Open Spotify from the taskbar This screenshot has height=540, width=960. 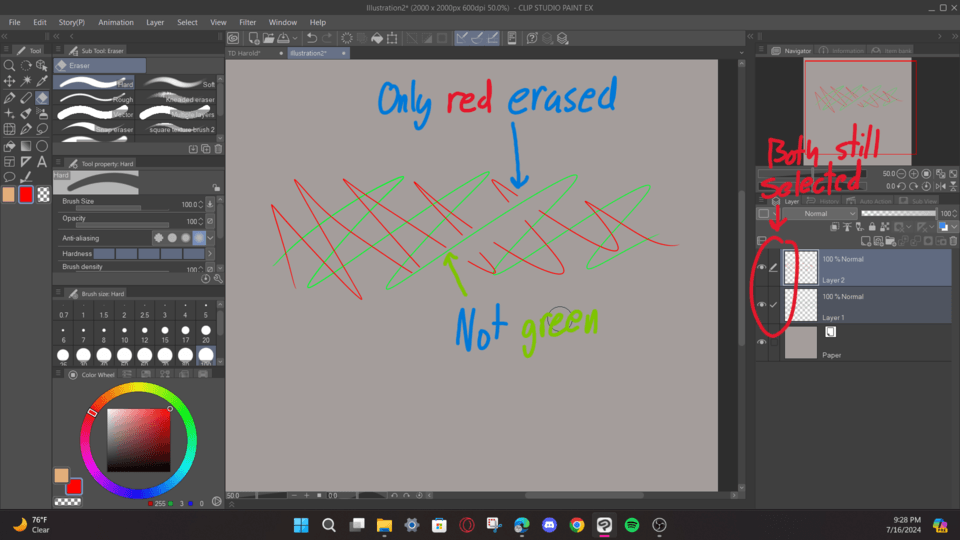click(631, 525)
